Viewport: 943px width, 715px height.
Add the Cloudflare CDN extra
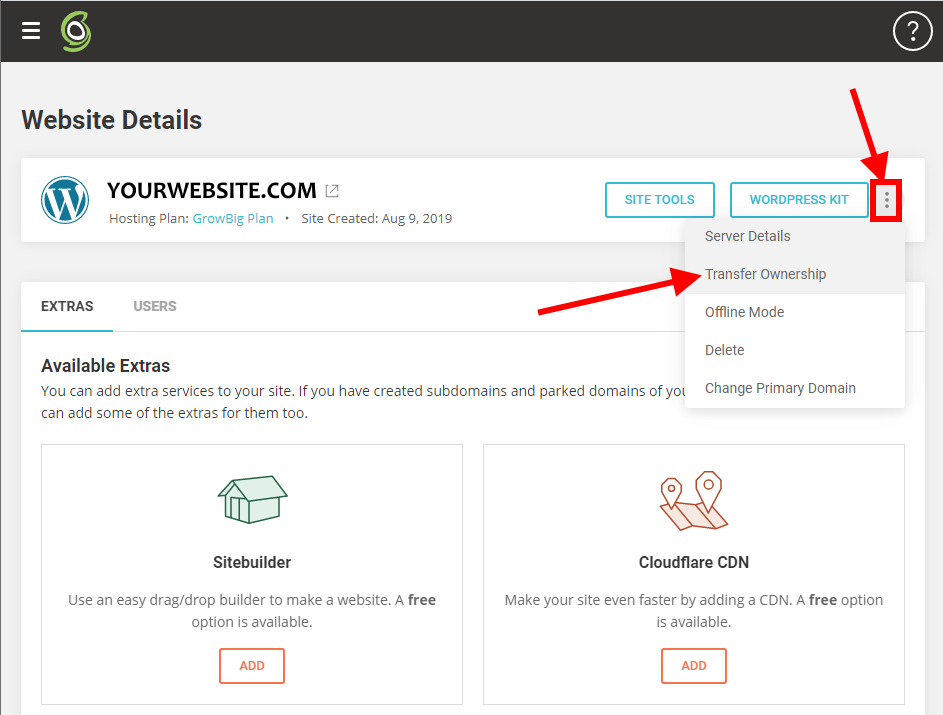(694, 665)
